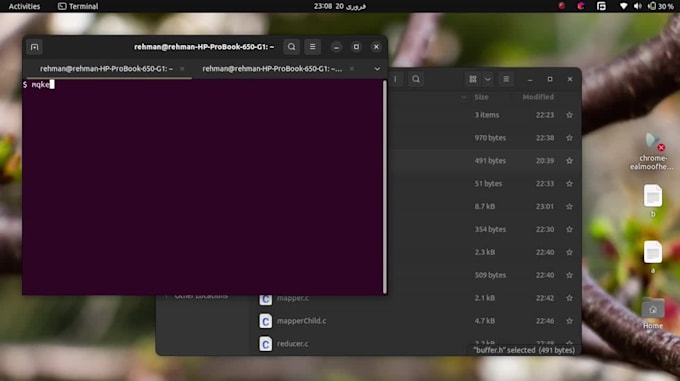Star the 970 bytes file row
The width and height of the screenshot is (680, 381).
pos(569,138)
